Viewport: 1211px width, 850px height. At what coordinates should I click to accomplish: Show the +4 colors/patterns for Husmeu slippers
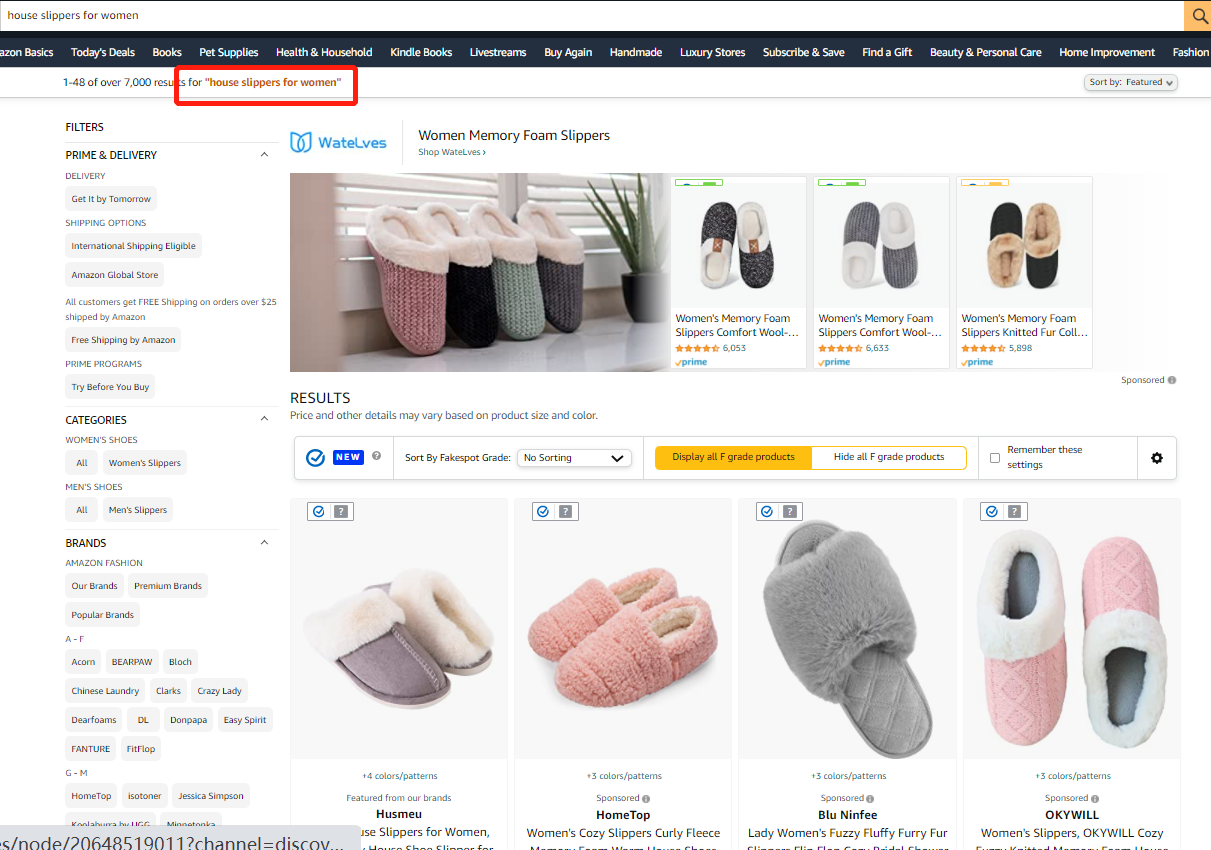click(x=399, y=776)
